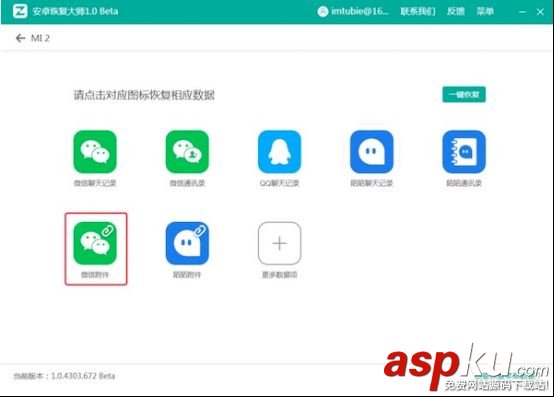Viewport: 554px width, 397px height.
Task: Select Momo attachments icon with paperclip
Action: pos(187,243)
